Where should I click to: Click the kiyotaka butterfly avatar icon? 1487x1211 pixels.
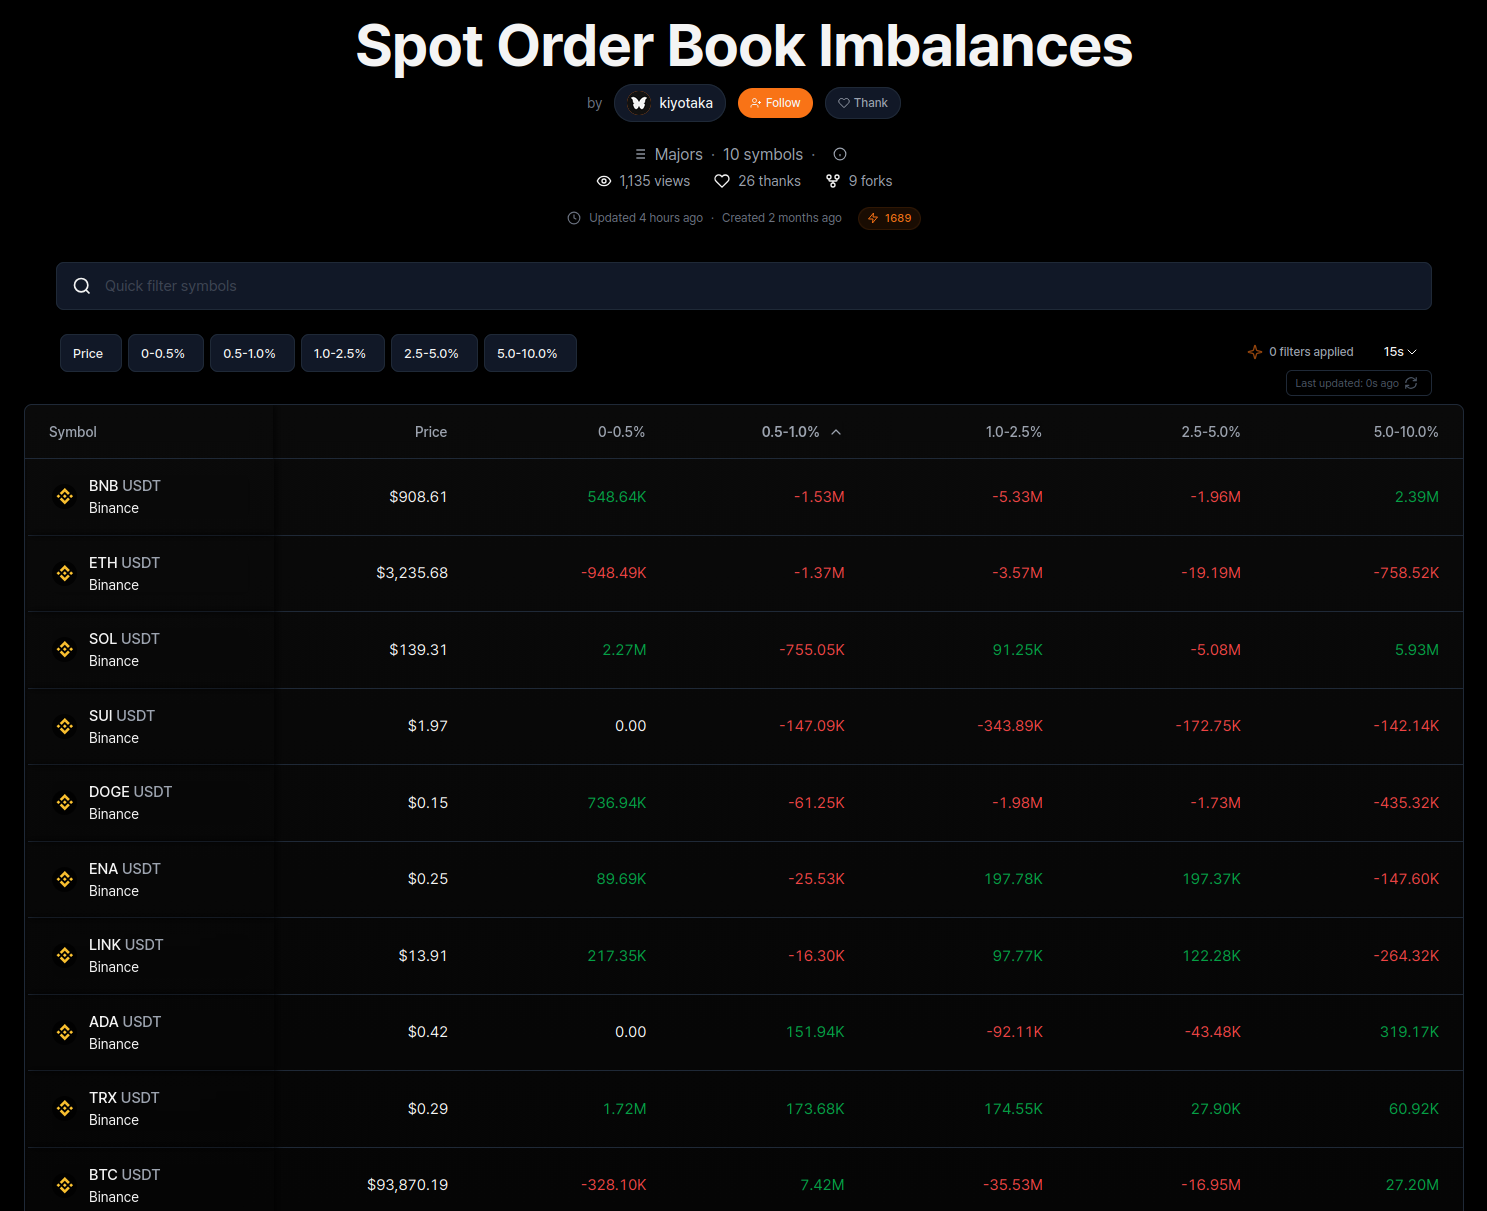(x=639, y=103)
